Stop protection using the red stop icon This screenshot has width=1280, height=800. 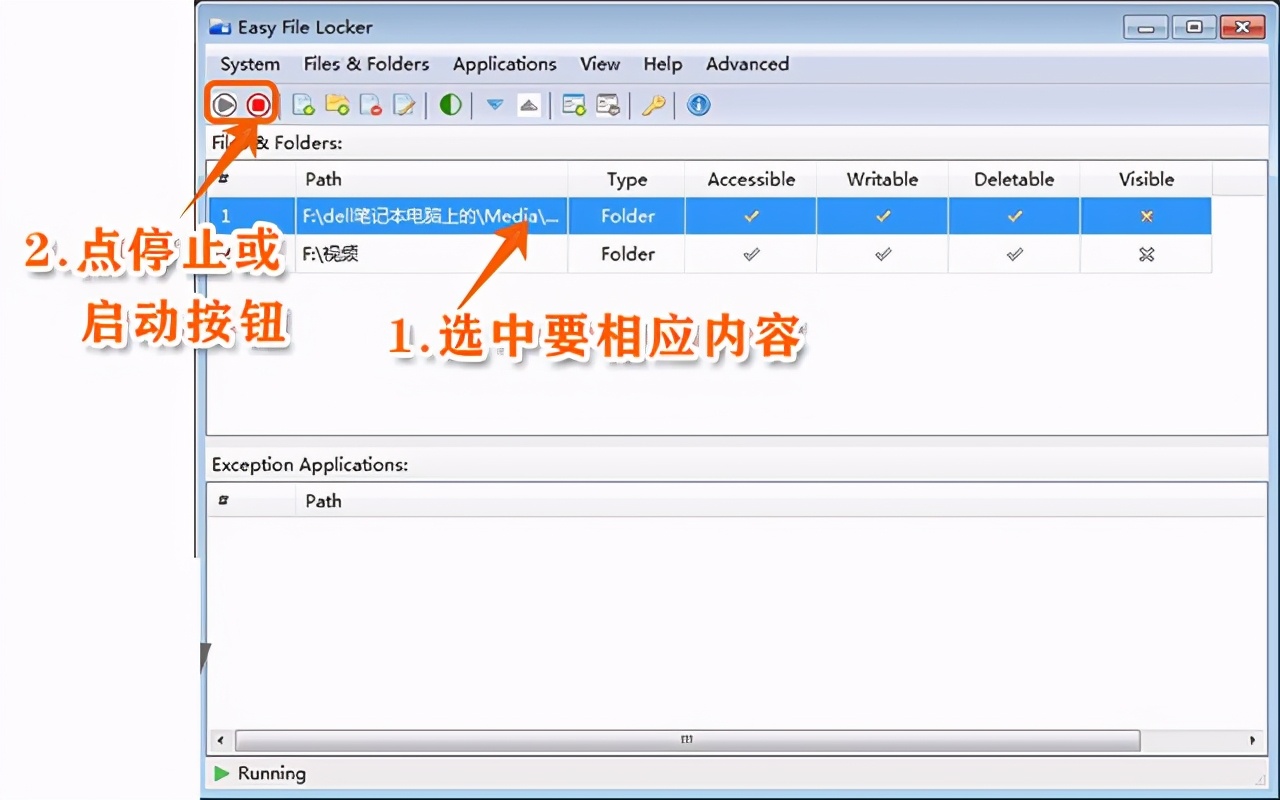258,104
